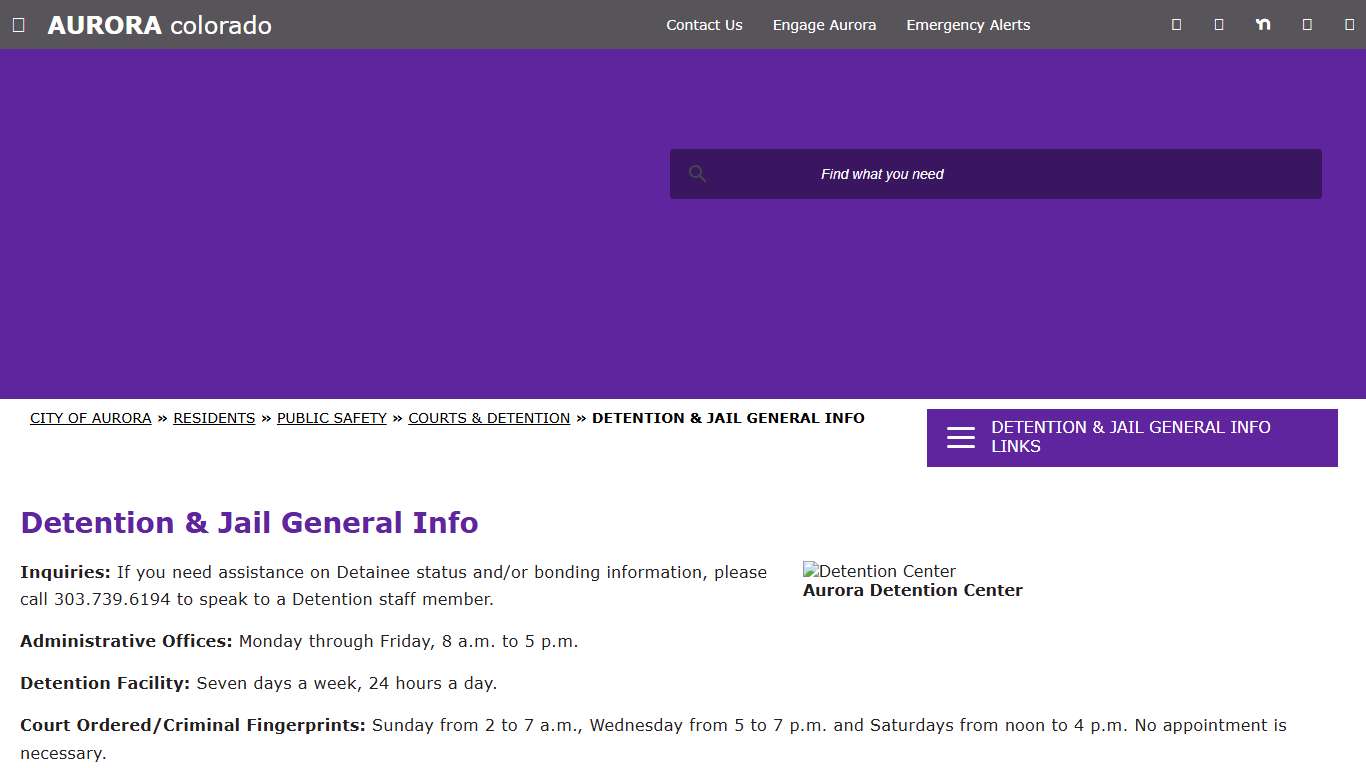Image resolution: width=1366 pixels, height=768 pixels.
Task: Click the city logo icon left of AURORA
Action: (x=18, y=24)
